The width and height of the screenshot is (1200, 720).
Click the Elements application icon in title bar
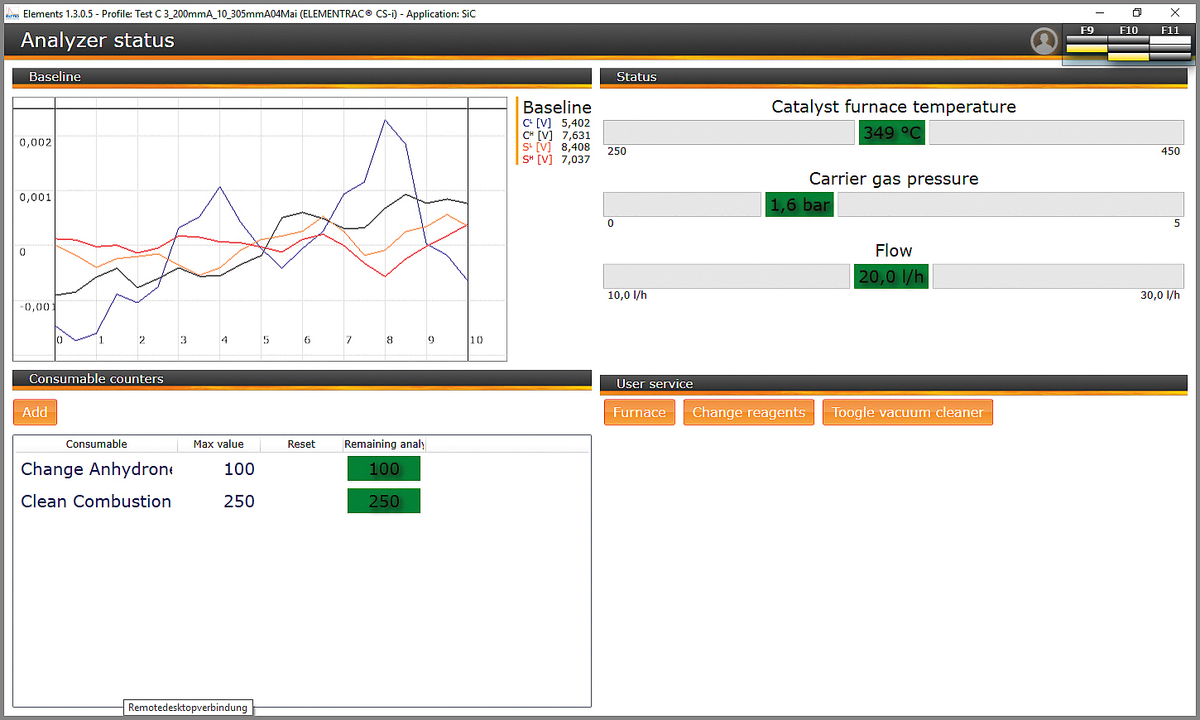10,13
